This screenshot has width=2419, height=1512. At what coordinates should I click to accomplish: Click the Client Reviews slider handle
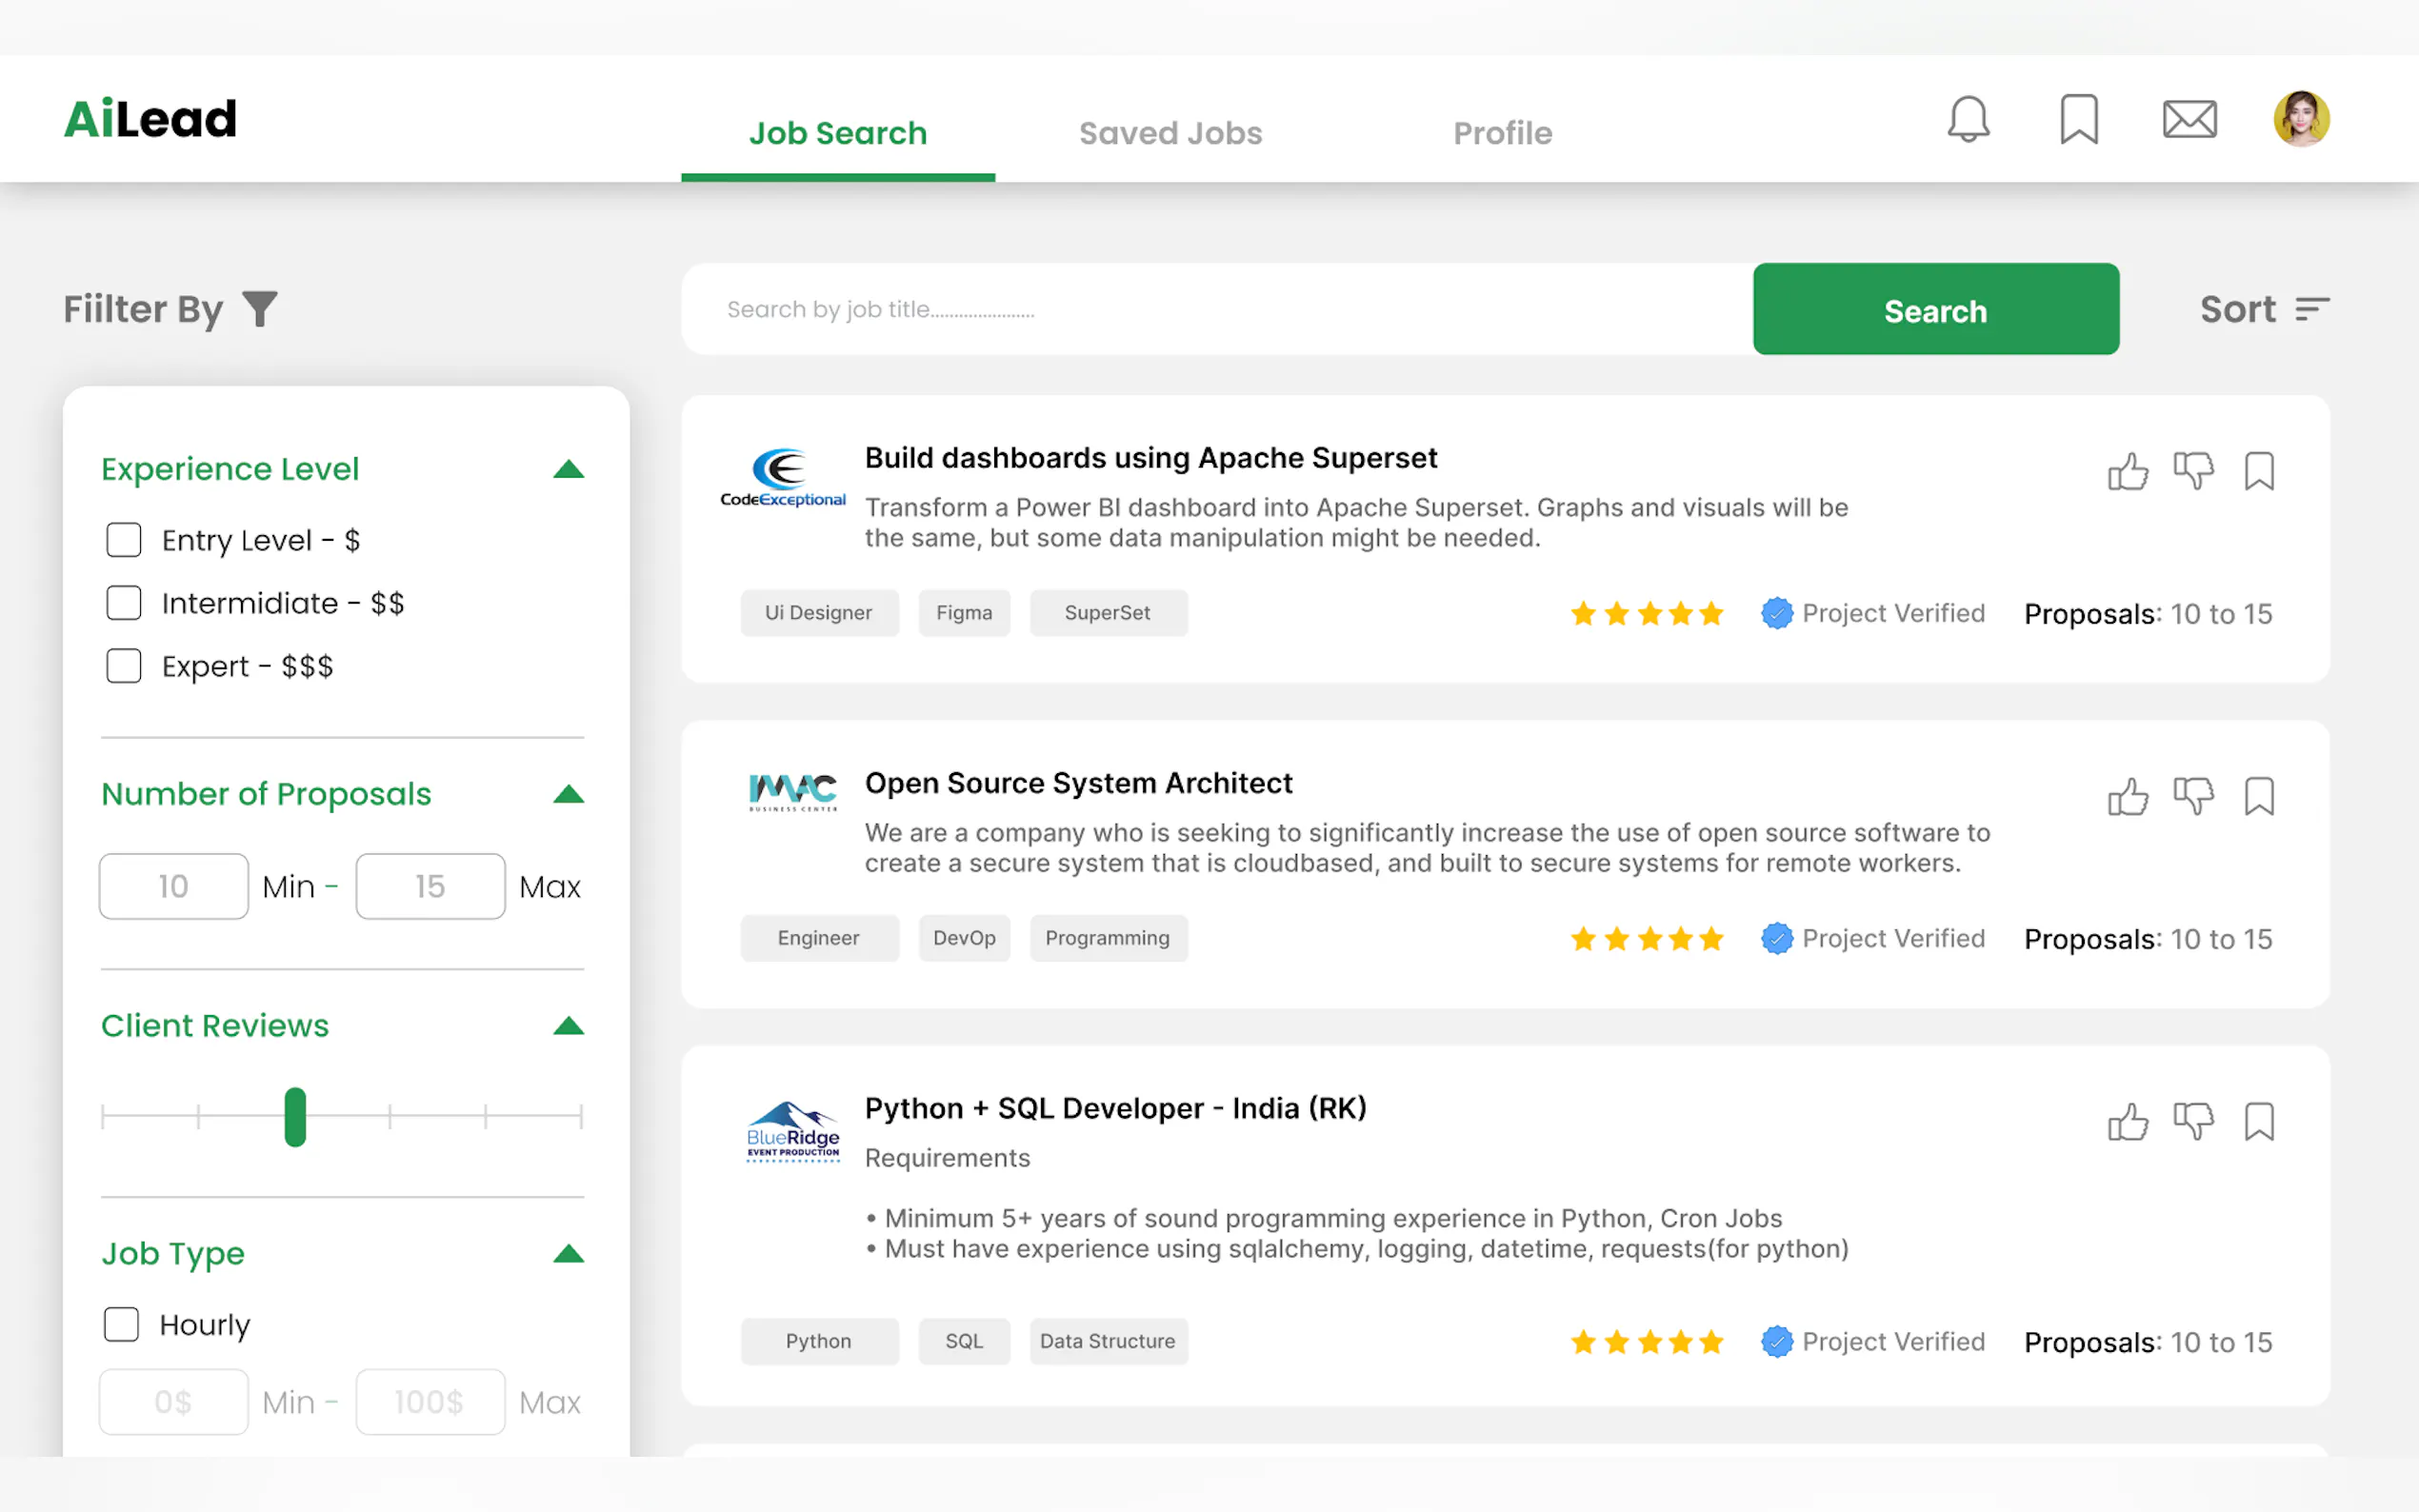[295, 1116]
